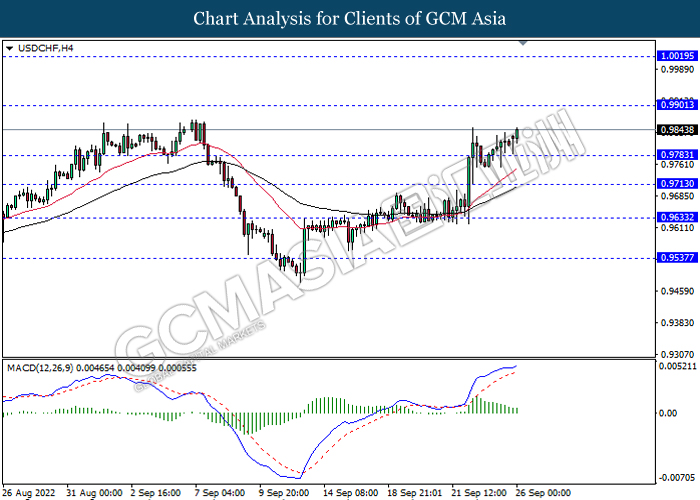Open the USDCHF,H4 chart dropdown triangle
Viewport: 700px width, 500px height.
(10, 48)
